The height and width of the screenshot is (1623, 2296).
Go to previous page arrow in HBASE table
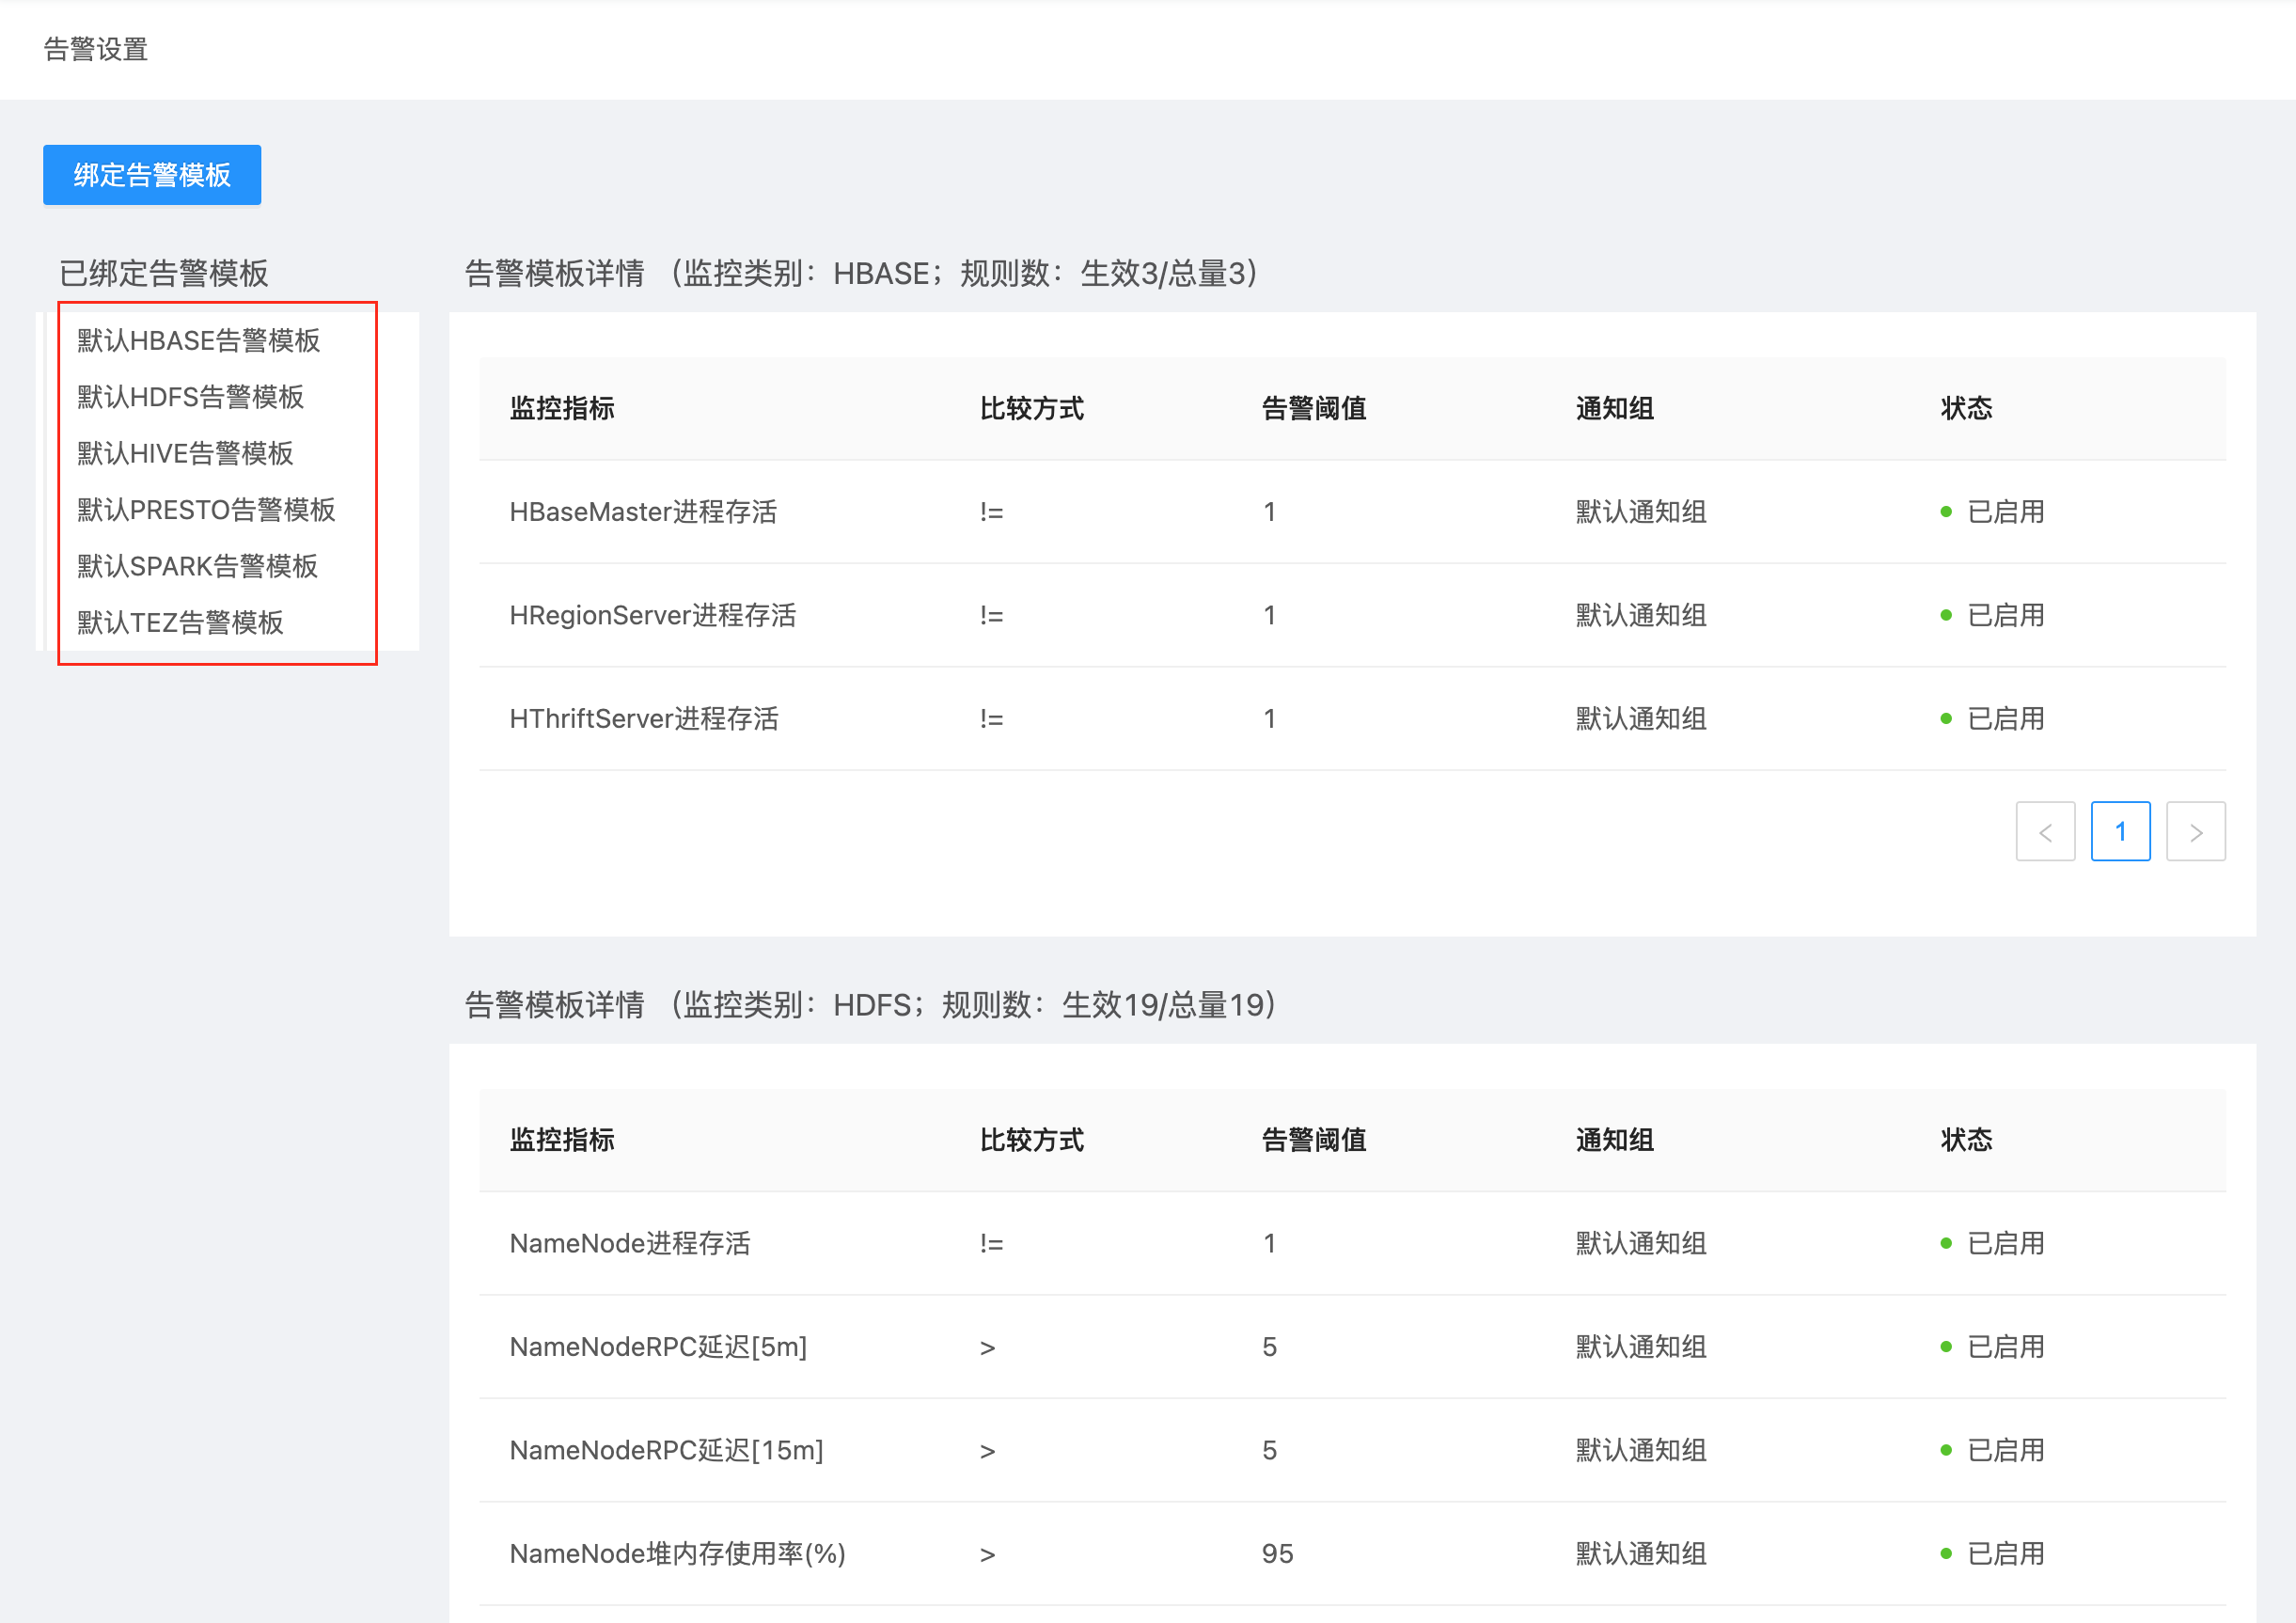[x=2045, y=832]
